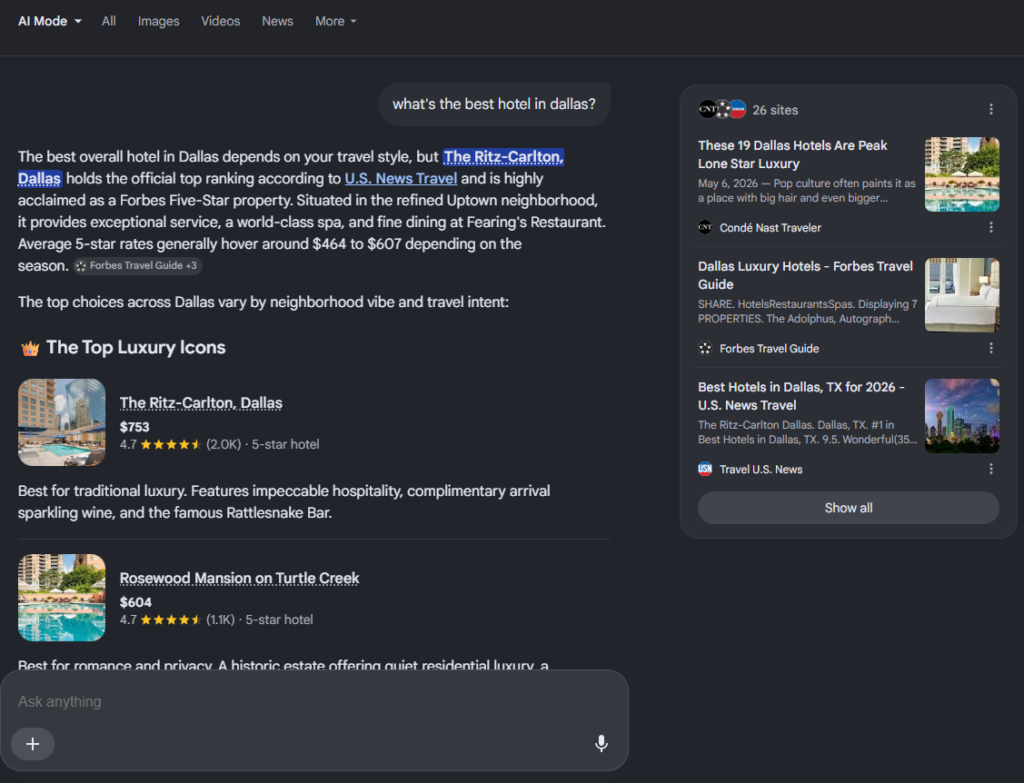Open Rosewood Mansion on Turtle Creek link

[x=239, y=578]
